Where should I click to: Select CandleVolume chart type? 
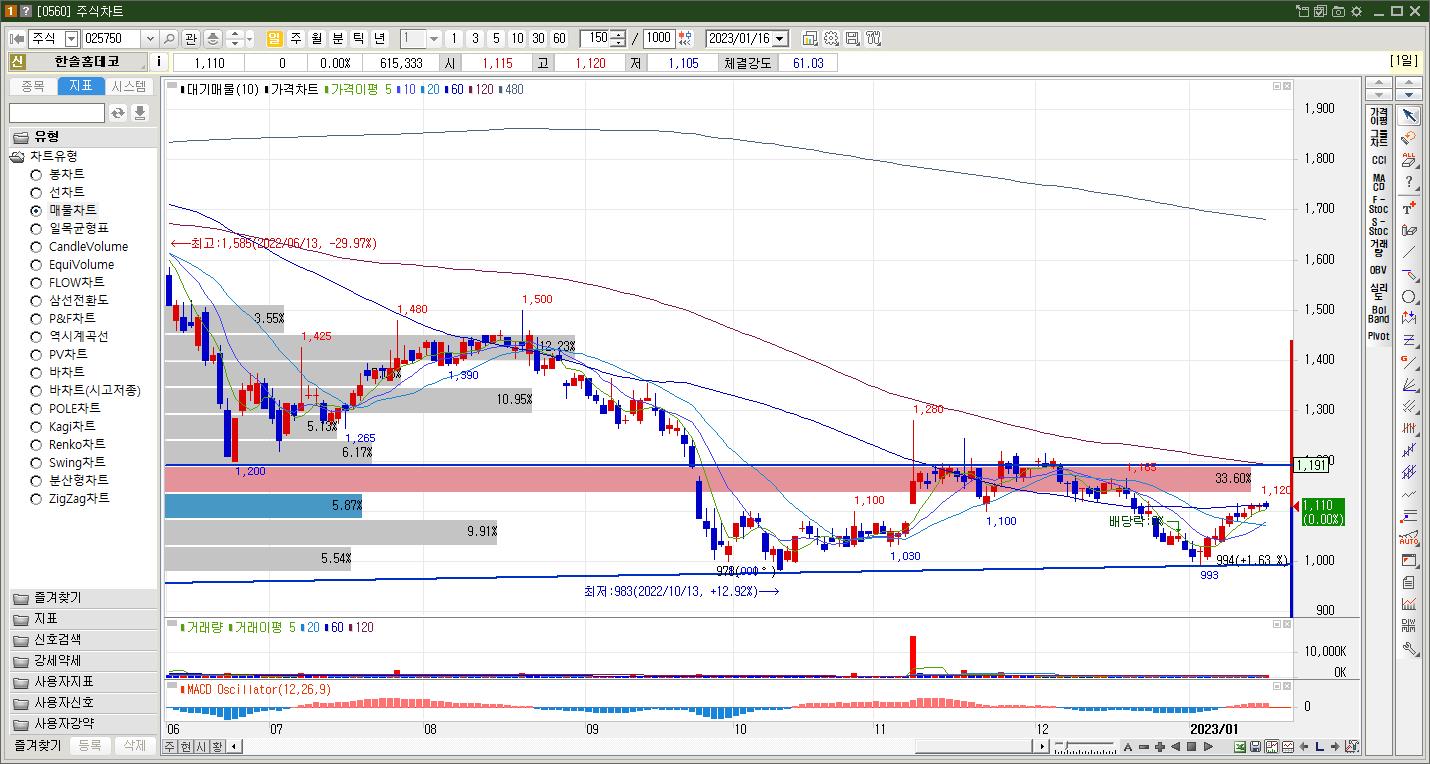click(79, 246)
